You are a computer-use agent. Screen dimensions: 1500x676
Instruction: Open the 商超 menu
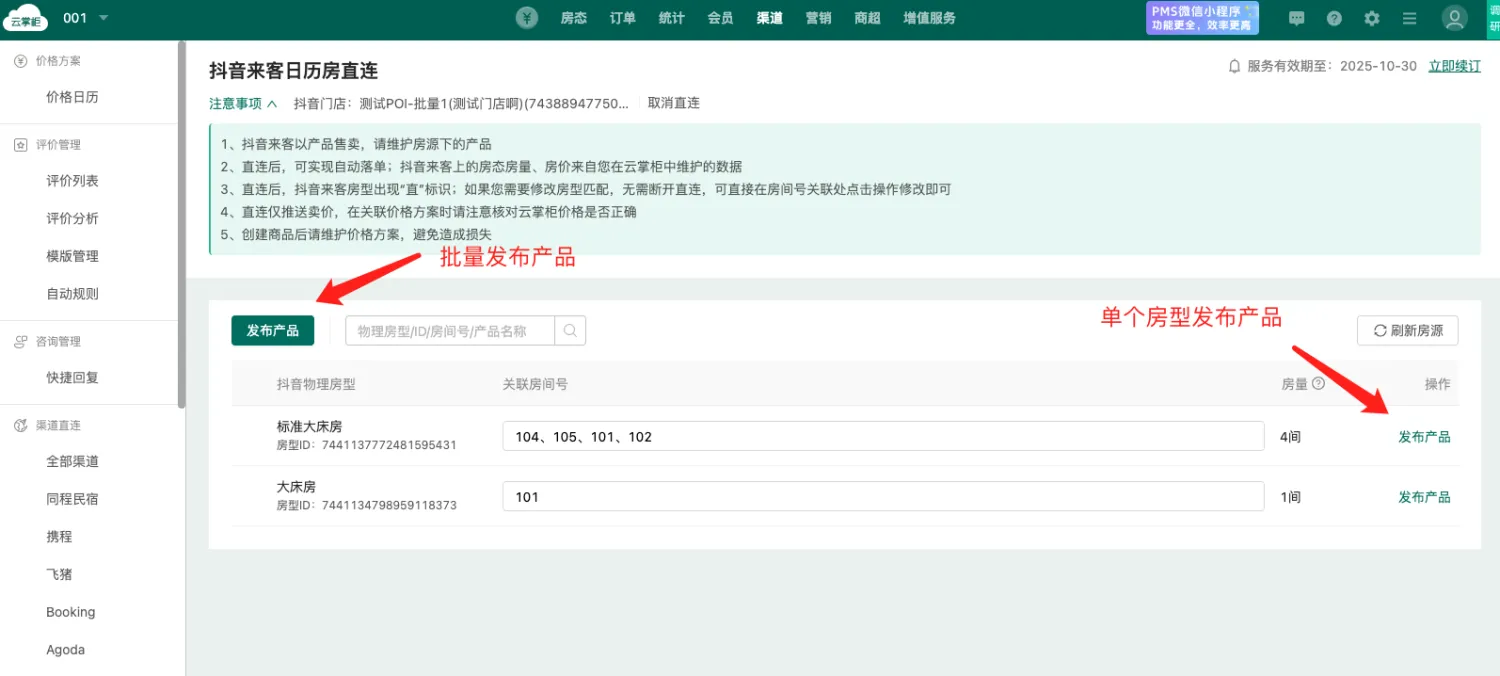point(868,18)
